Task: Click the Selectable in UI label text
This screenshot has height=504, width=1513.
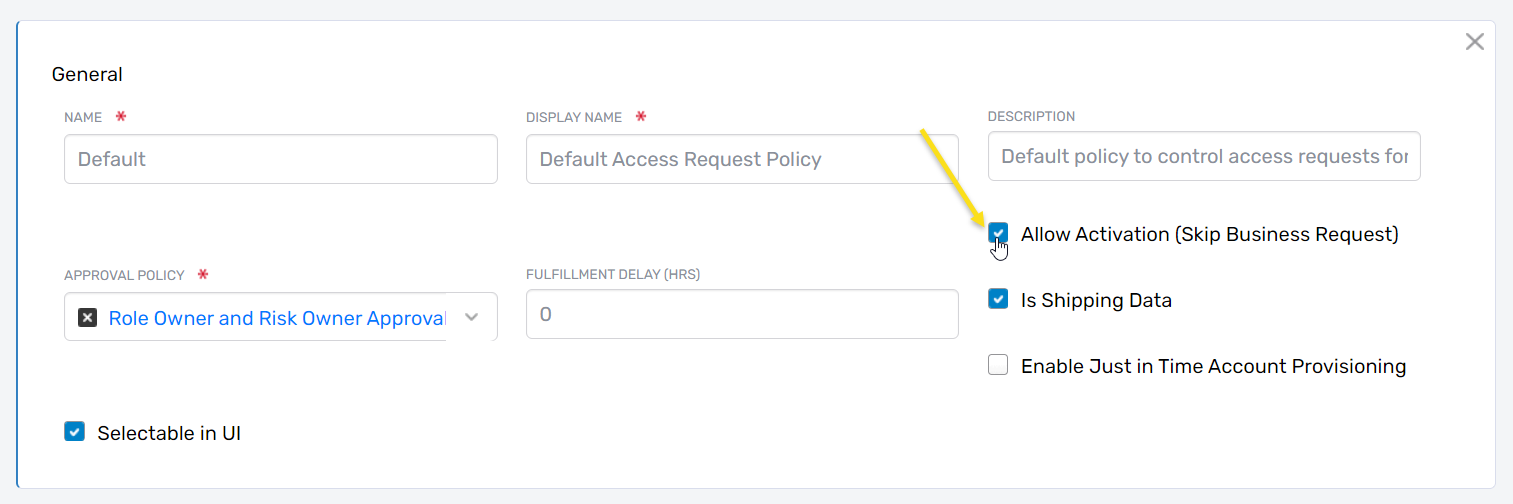Action: point(169,433)
